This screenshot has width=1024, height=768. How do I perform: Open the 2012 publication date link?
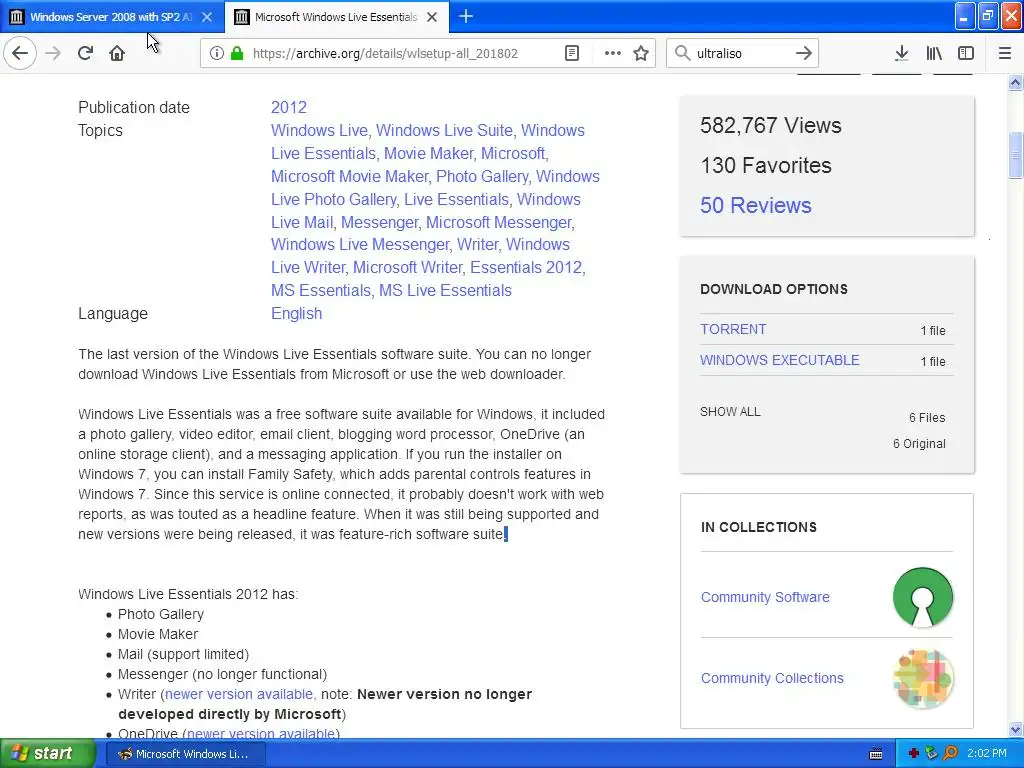coord(289,107)
